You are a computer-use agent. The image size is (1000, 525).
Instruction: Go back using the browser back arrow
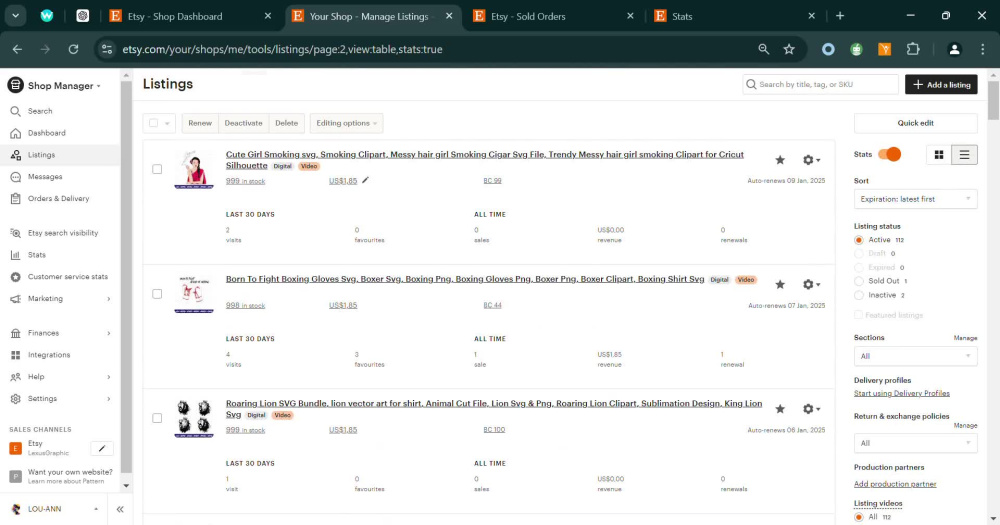click(17, 49)
